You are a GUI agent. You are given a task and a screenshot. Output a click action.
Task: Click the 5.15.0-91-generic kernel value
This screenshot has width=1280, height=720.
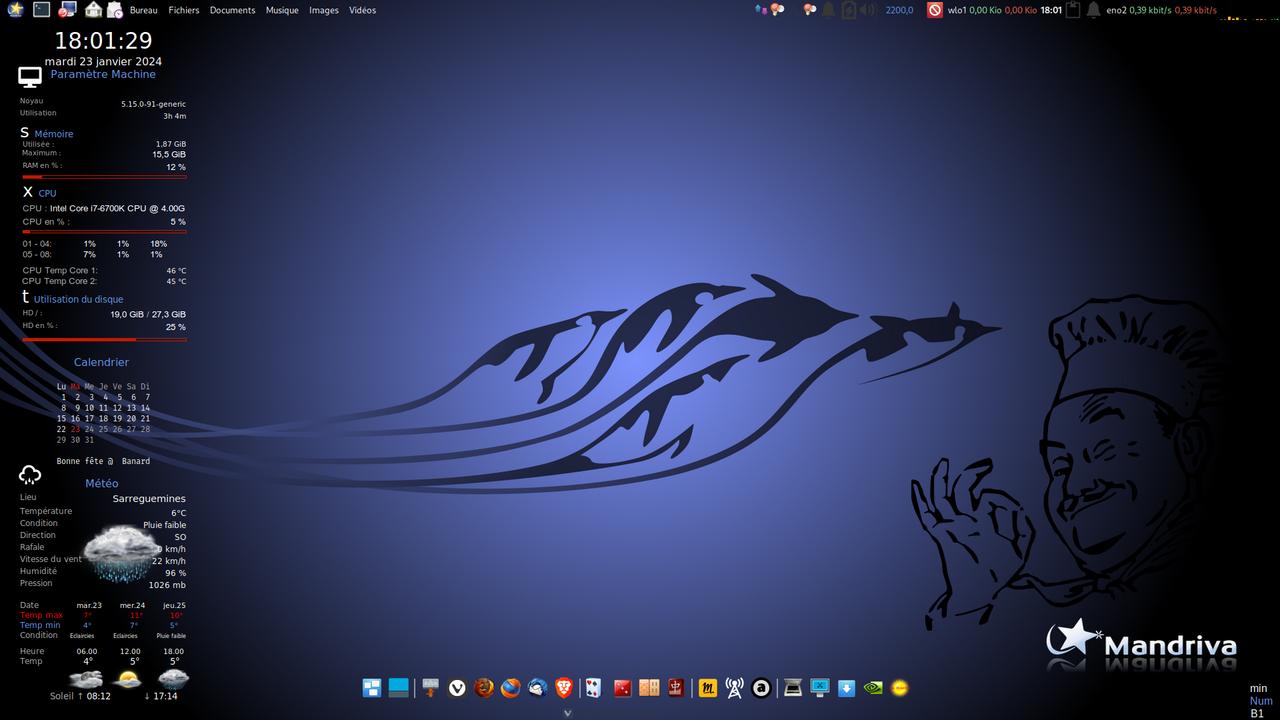pos(153,104)
